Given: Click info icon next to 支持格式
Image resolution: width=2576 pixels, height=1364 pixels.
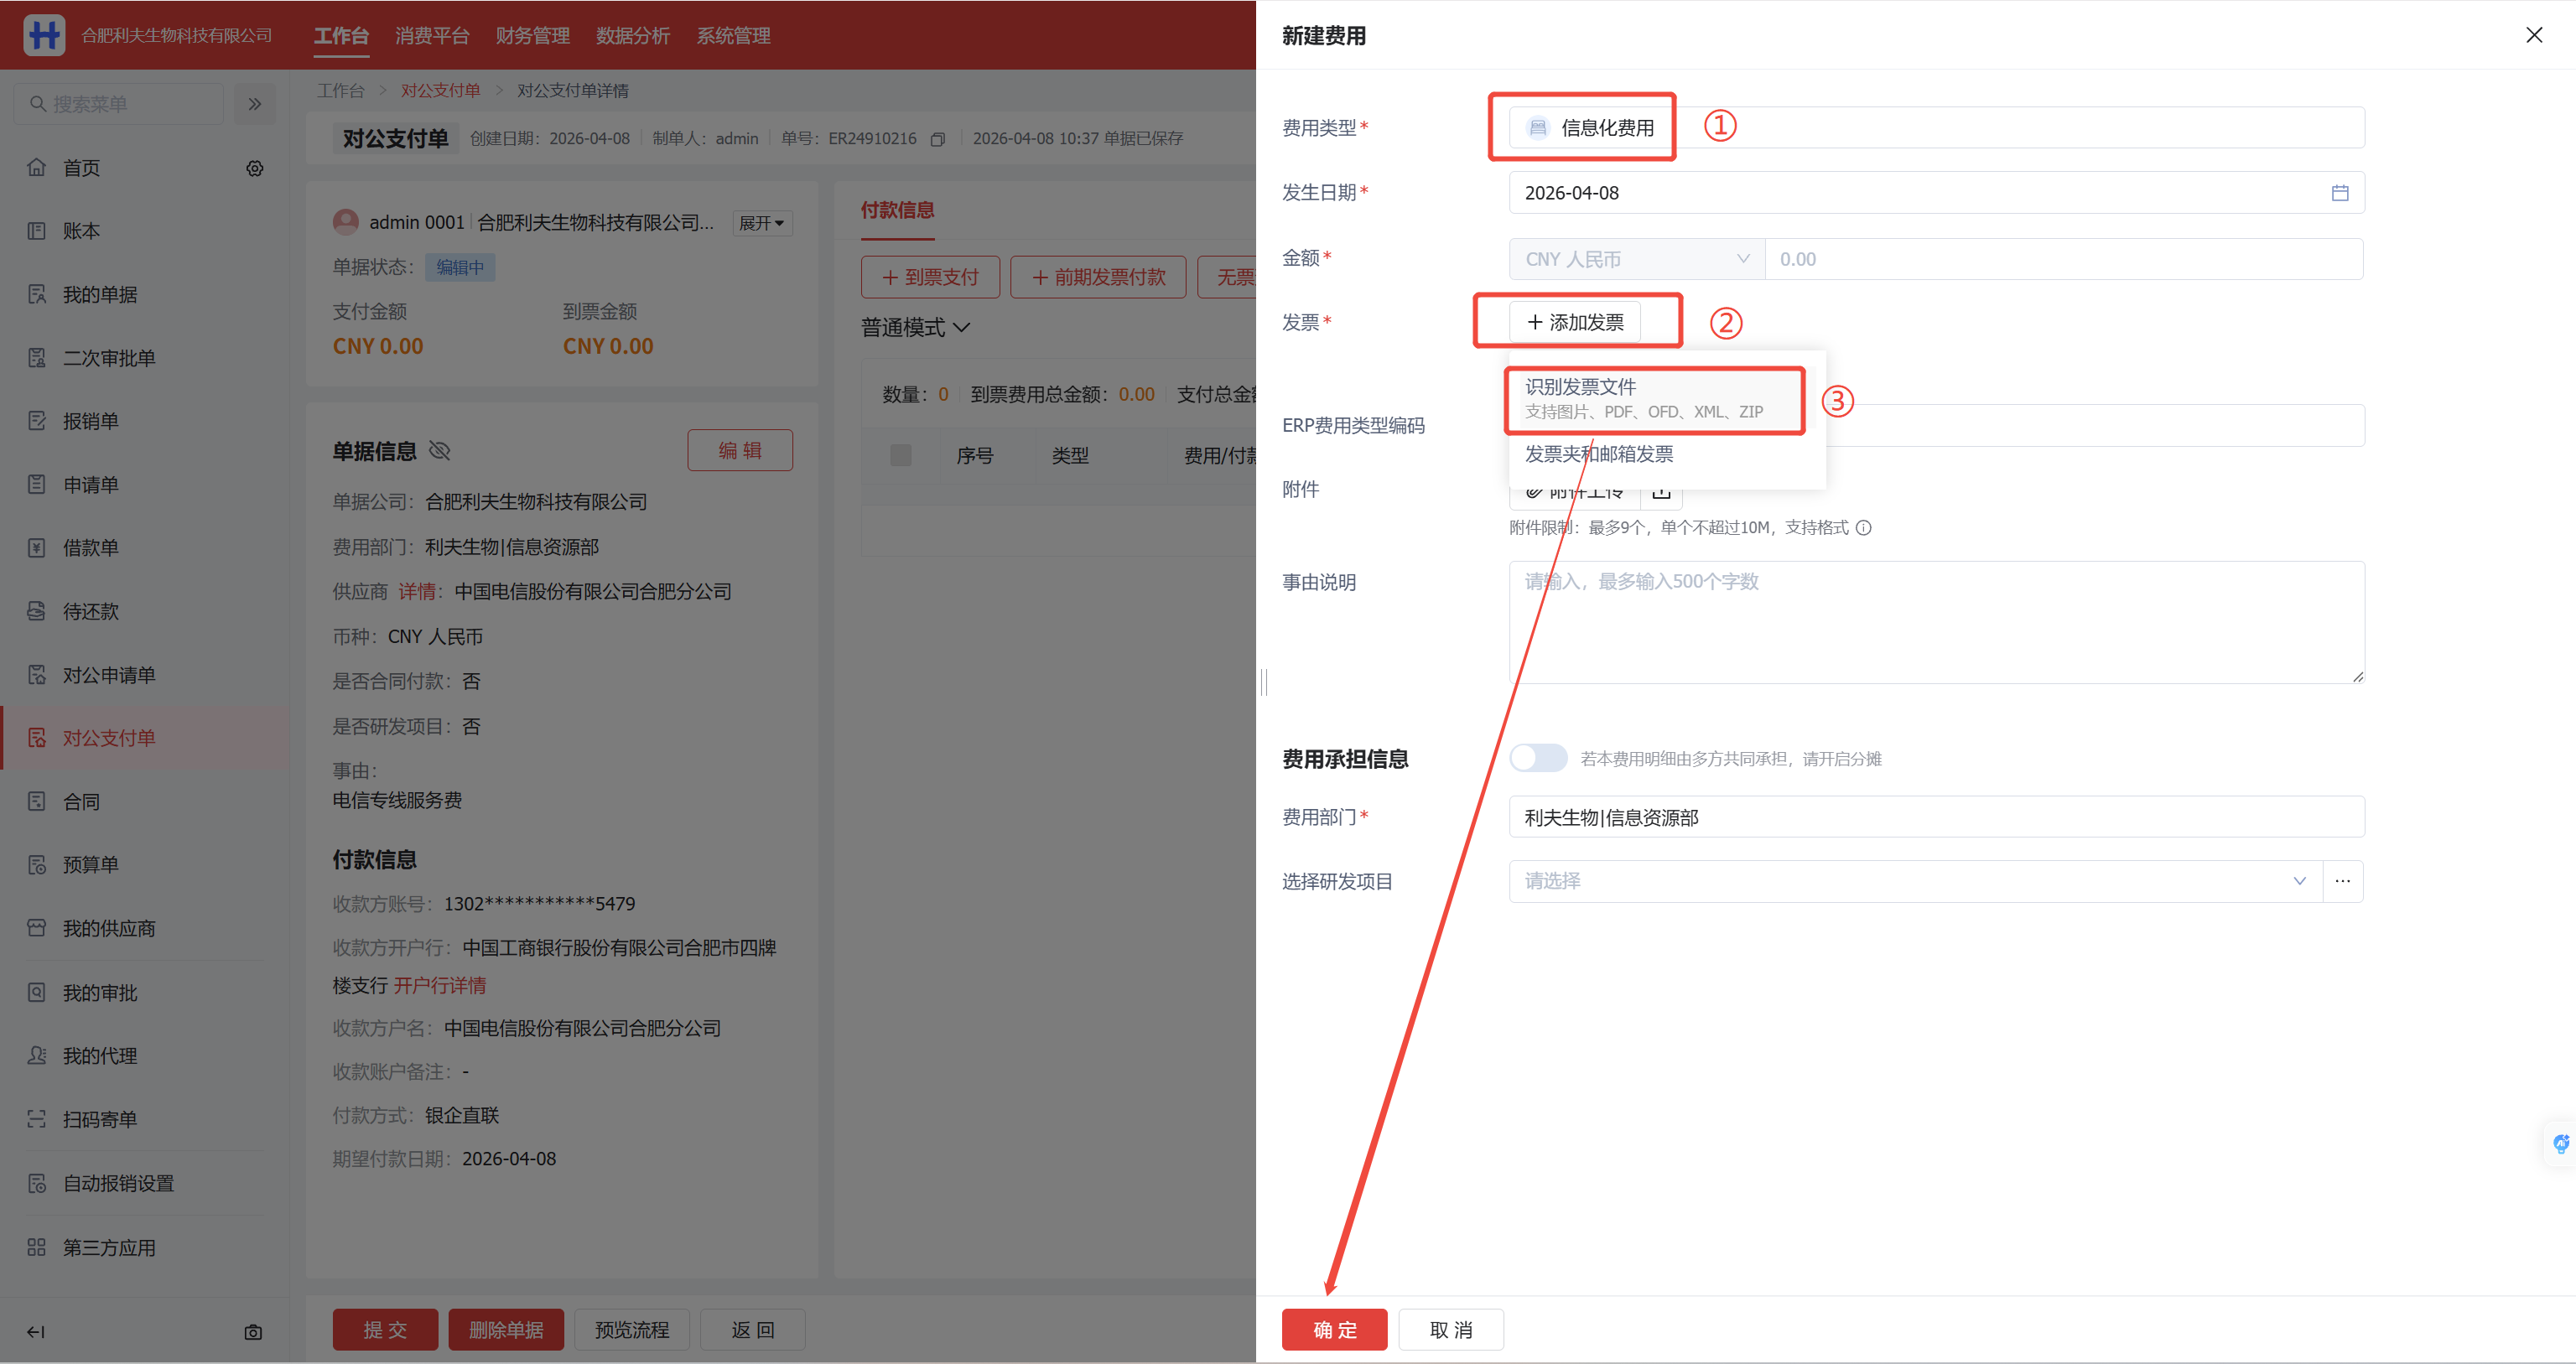Looking at the screenshot, I should pos(1864,528).
